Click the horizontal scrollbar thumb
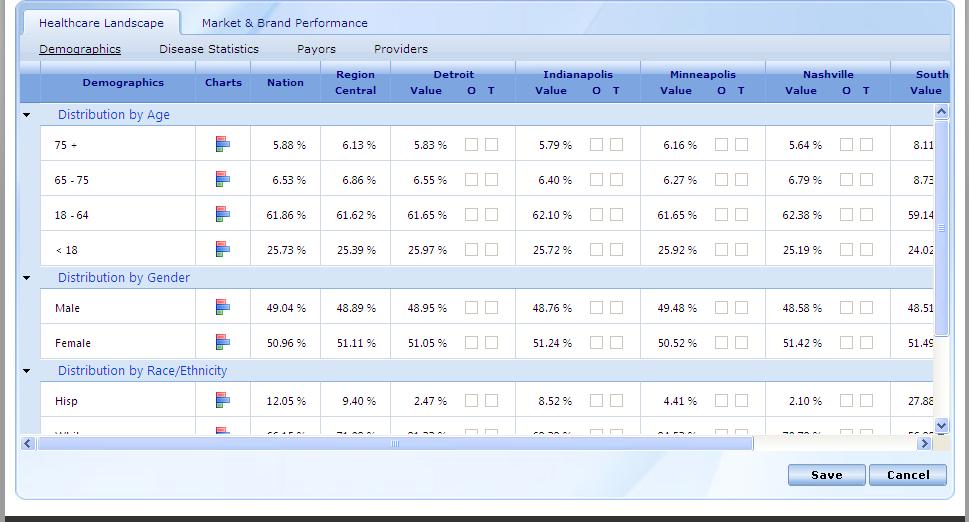This screenshot has width=969, height=522. tap(395, 444)
